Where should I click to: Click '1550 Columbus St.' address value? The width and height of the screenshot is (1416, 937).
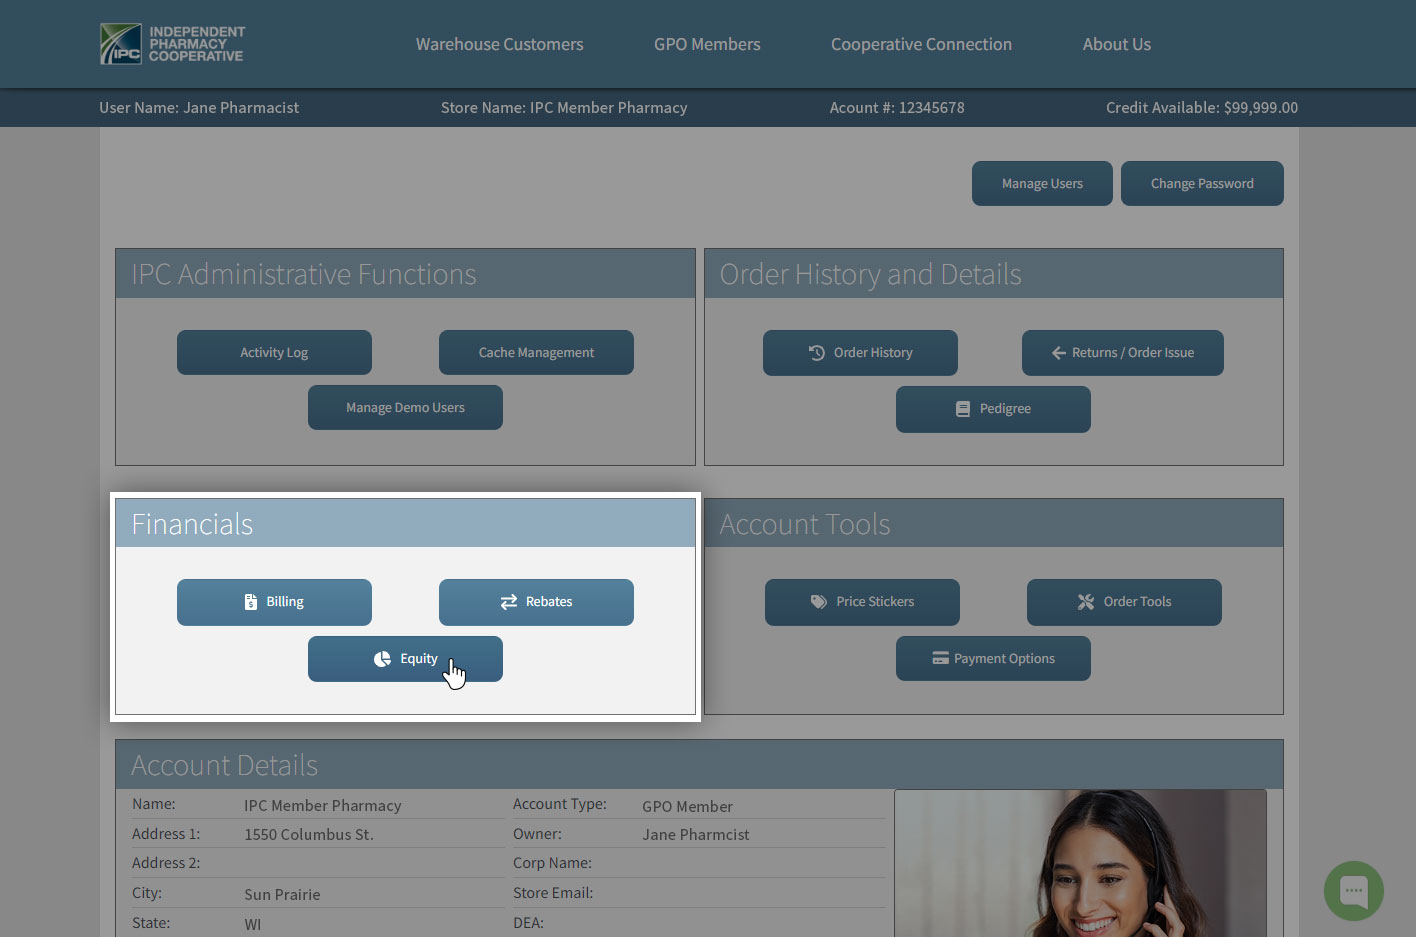pos(309,835)
